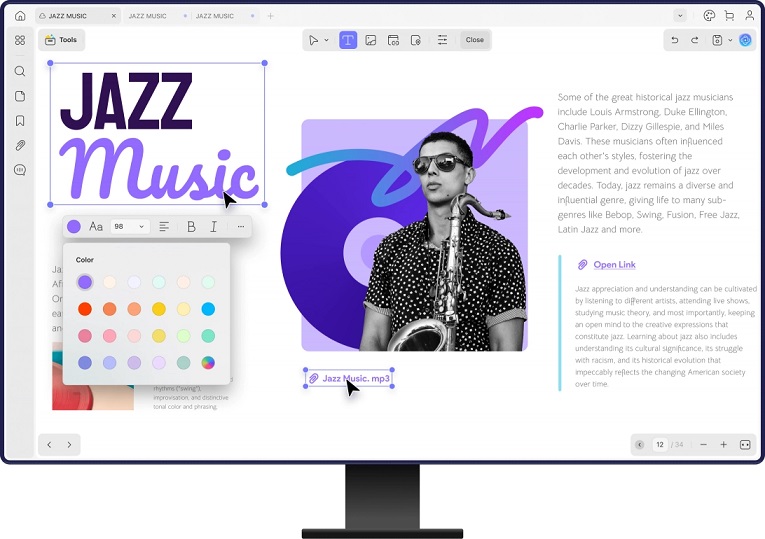
Task: Click the Image tool icon in toolbar
Action: [370, 40]
